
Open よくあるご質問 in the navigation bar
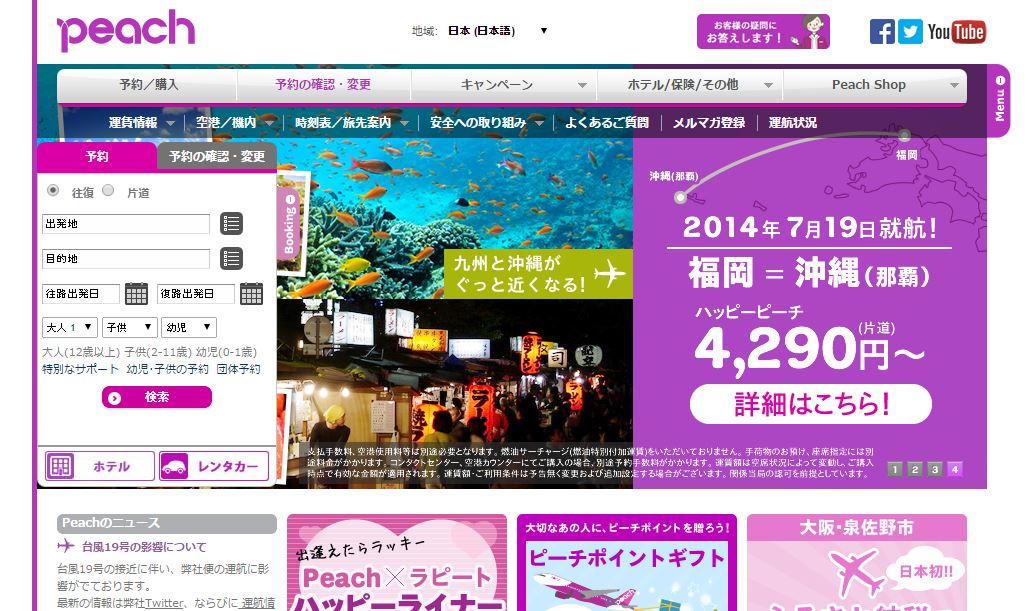tap(607, 123)
